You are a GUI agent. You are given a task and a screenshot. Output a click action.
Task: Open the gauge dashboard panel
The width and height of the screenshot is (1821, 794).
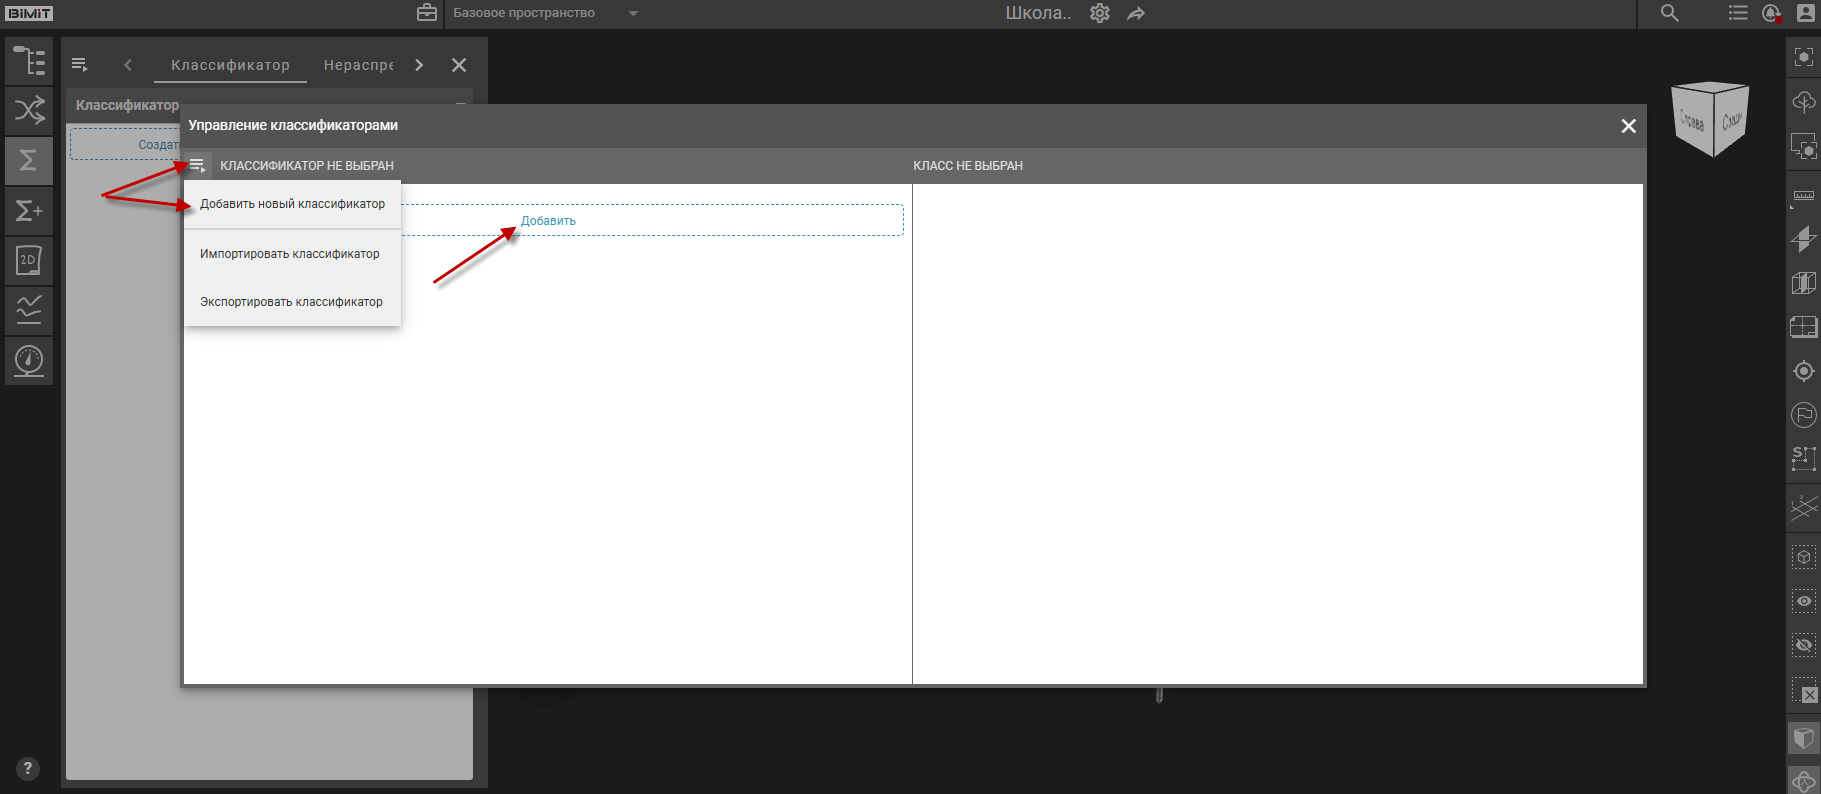pyautogui.click(x=29, y=360)
